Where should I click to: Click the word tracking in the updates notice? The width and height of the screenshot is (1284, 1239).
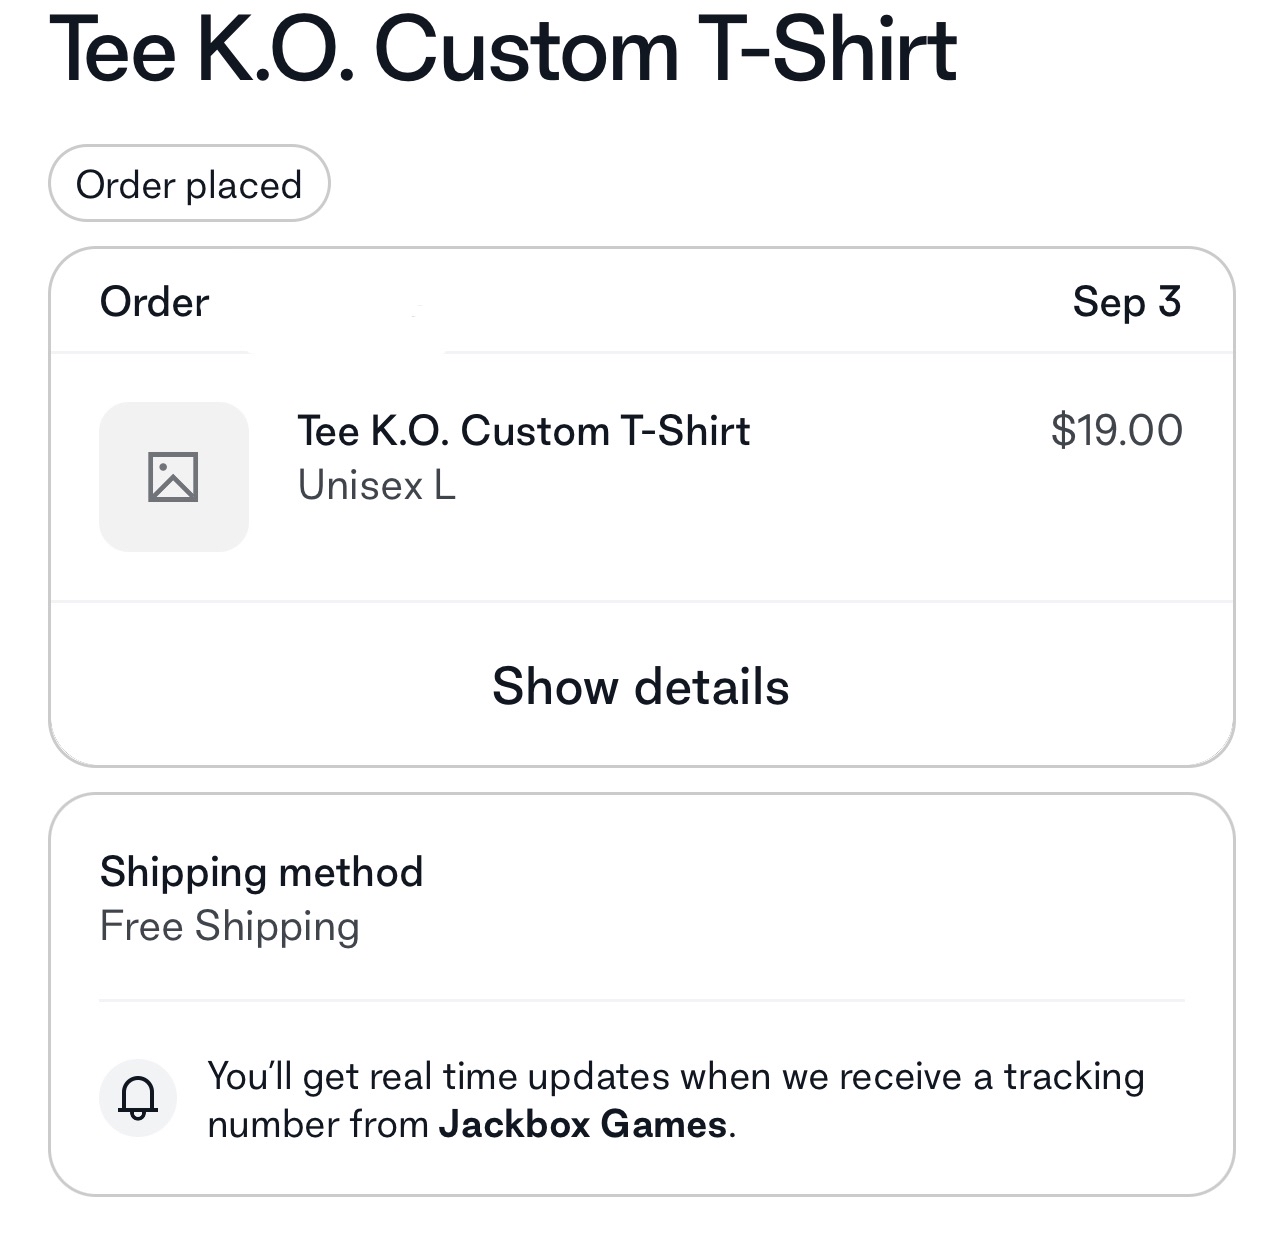(x=1074, y=1077)
